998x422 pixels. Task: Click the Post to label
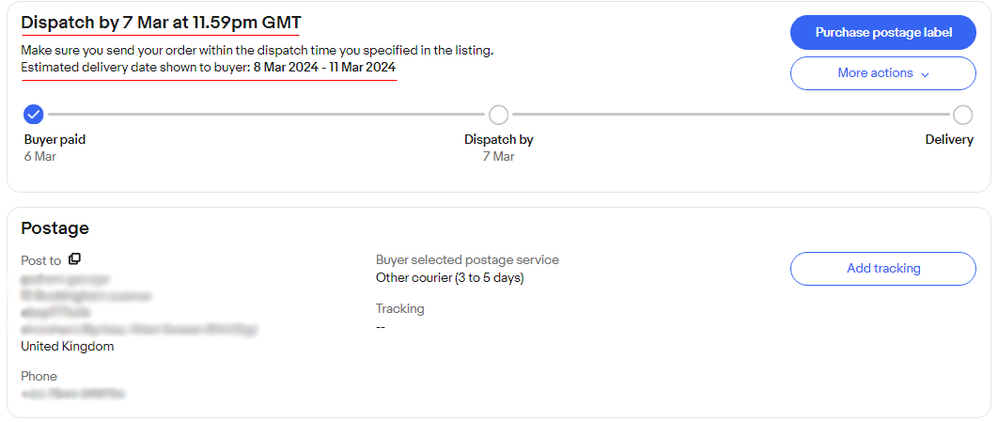[x=41, y=260]
